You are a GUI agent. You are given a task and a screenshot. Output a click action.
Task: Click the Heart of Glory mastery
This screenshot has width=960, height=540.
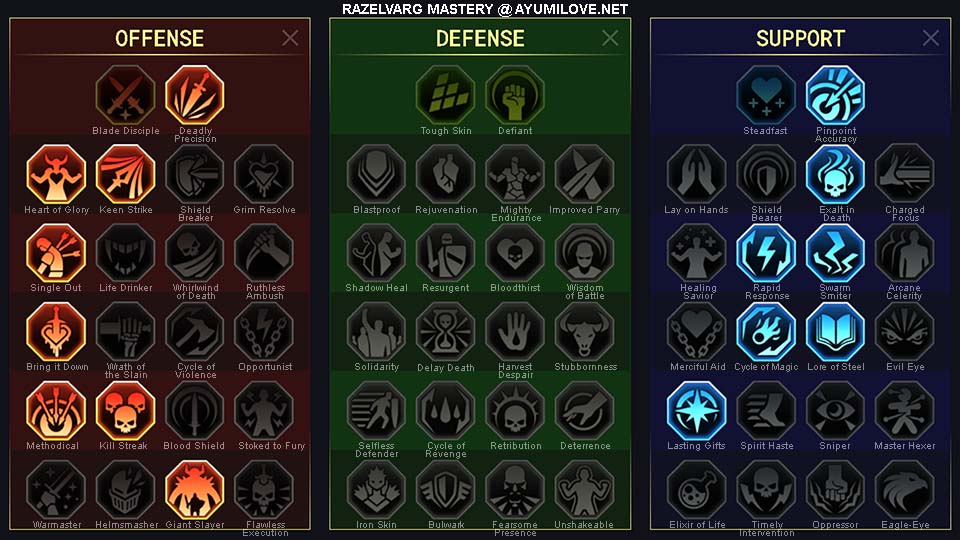(x=56, y=174)
